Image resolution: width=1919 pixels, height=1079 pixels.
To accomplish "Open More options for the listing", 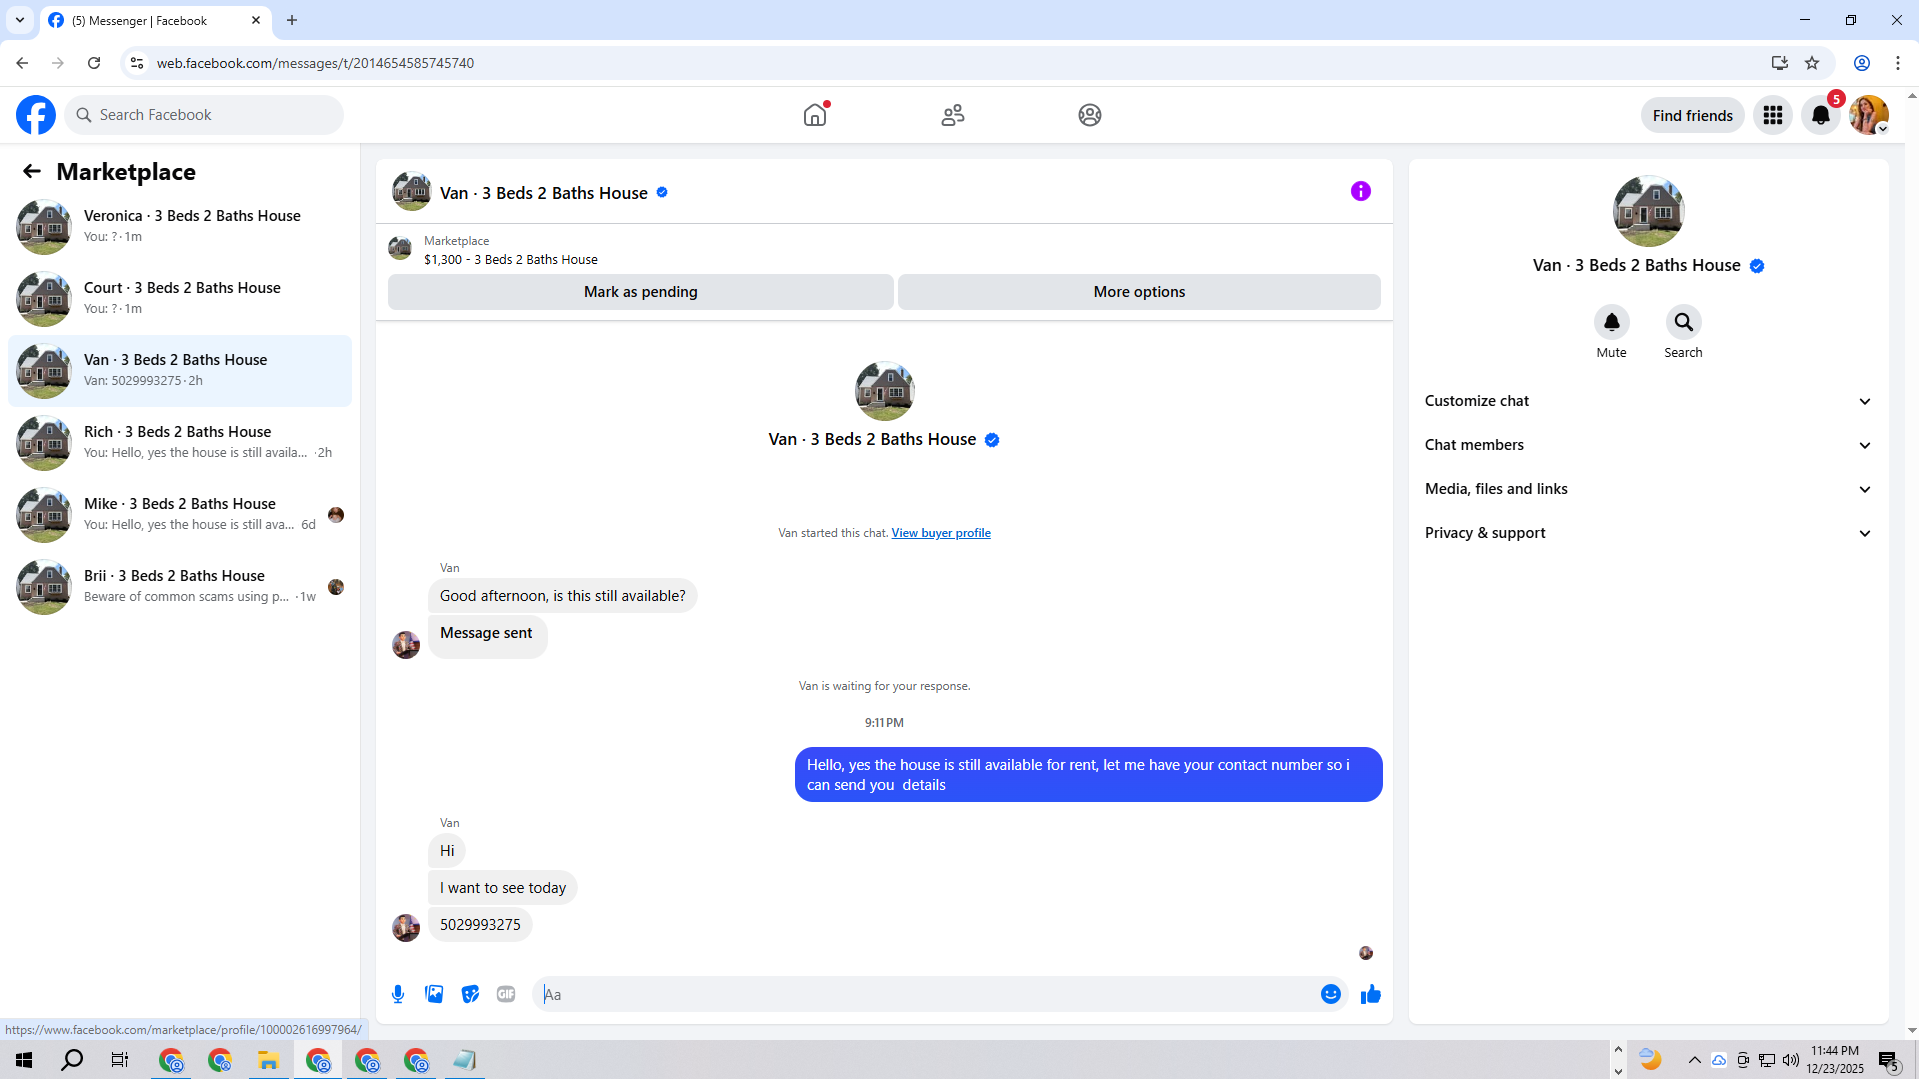I will pos(1139,292).
